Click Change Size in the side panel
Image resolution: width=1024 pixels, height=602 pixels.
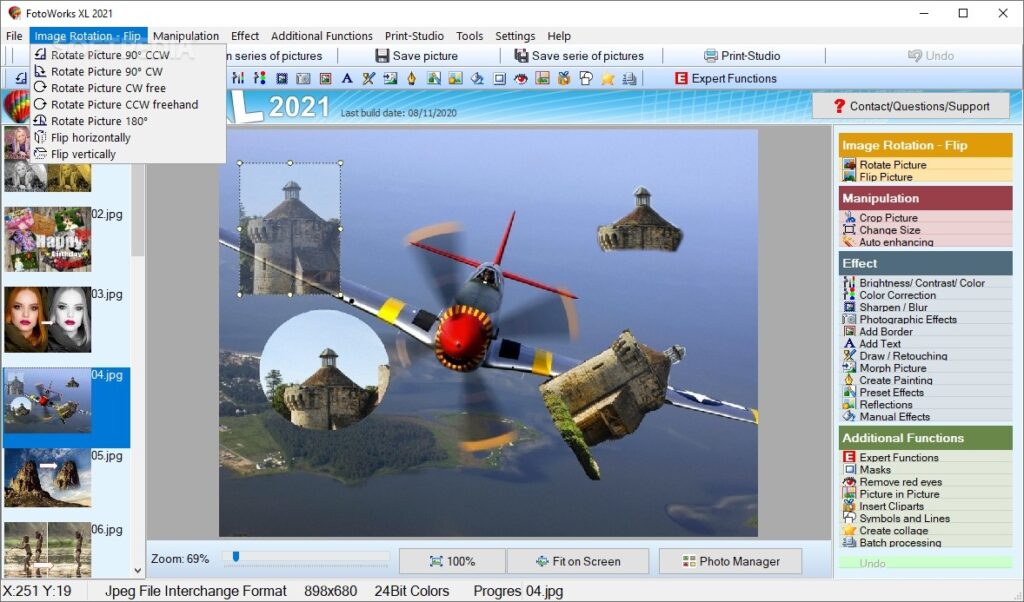[889, 230]
